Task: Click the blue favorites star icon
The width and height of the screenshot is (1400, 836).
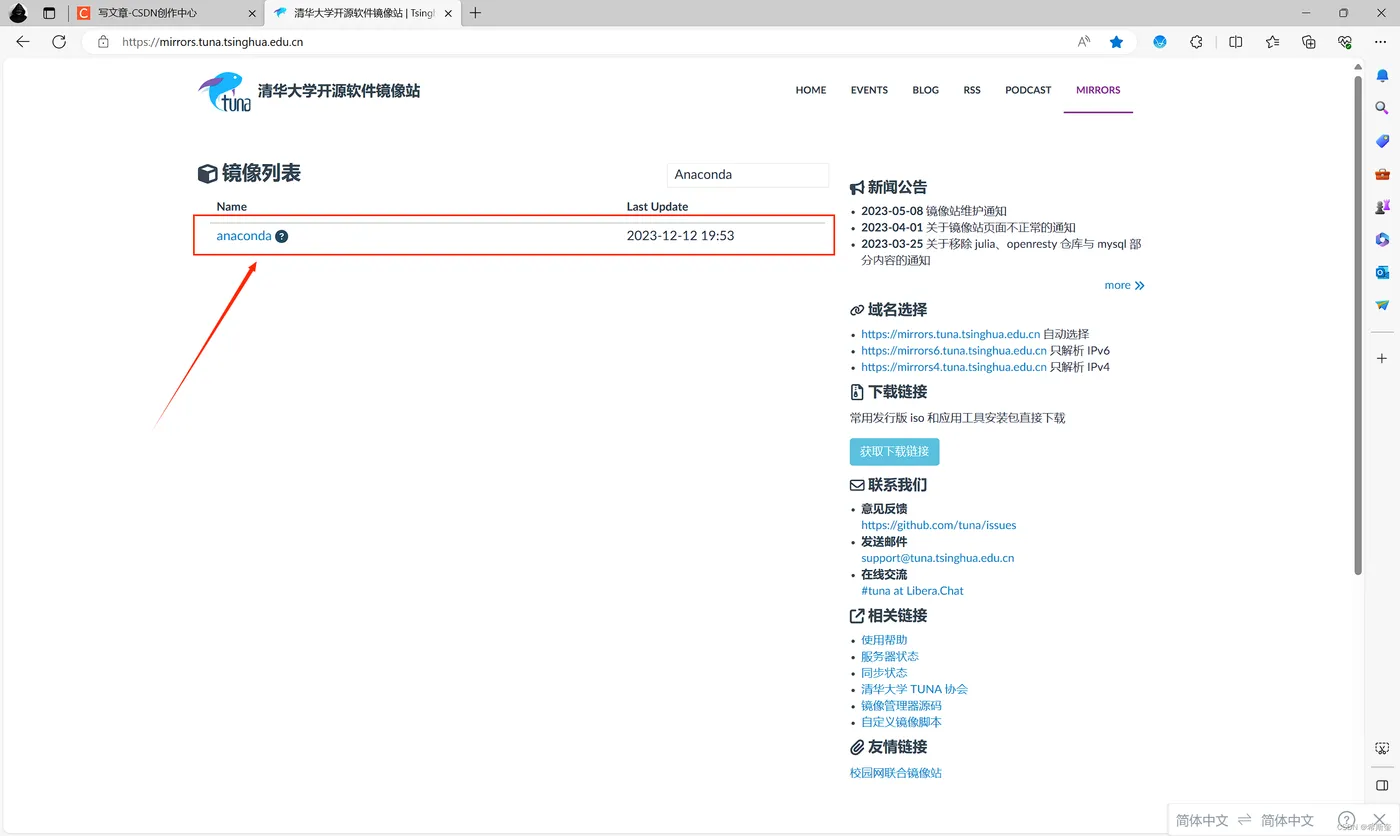Action: [x=1116, y=42]
